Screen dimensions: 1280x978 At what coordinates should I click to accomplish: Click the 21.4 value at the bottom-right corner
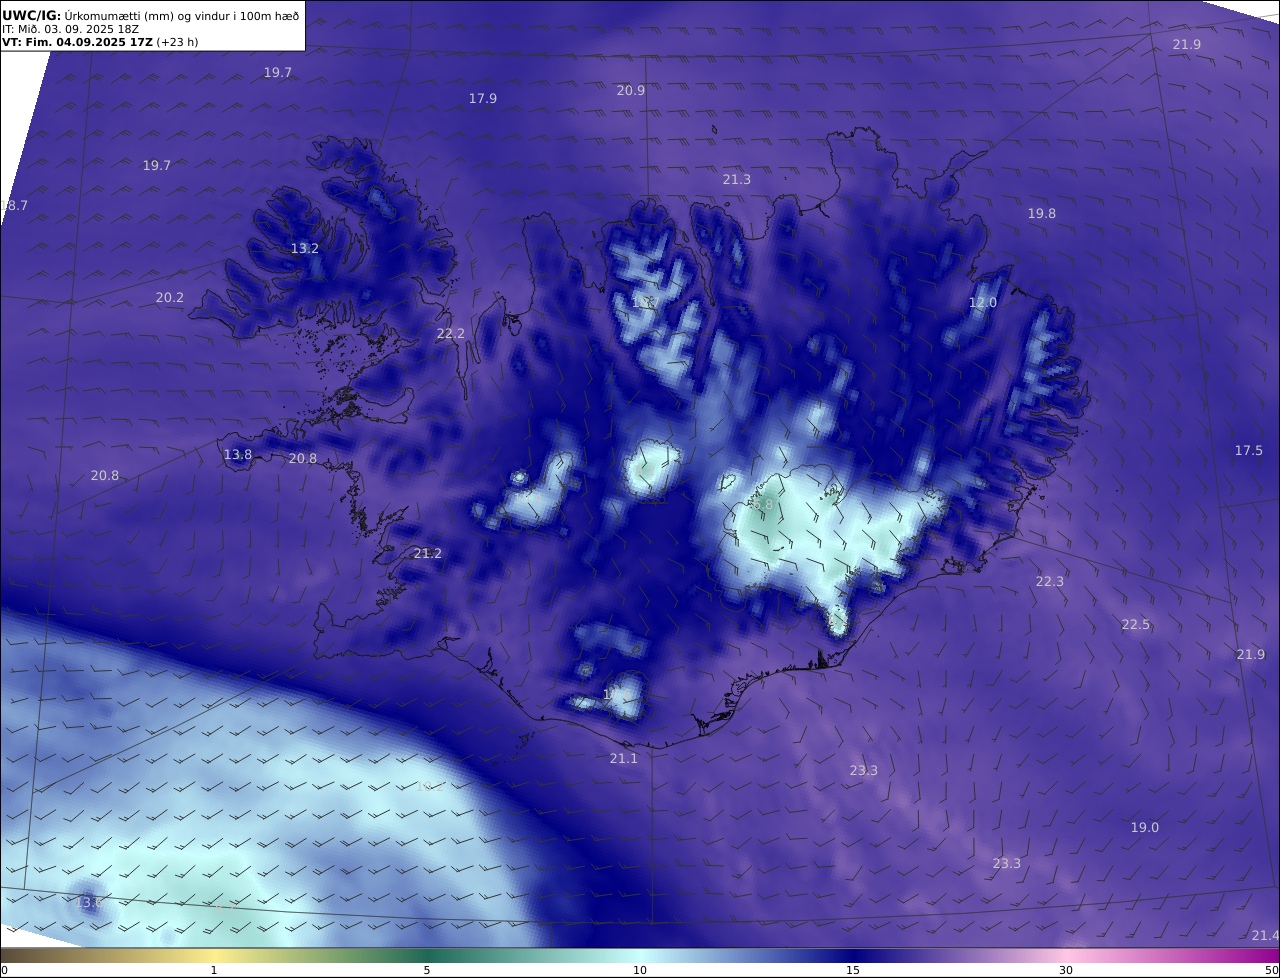coord(1265,935)
